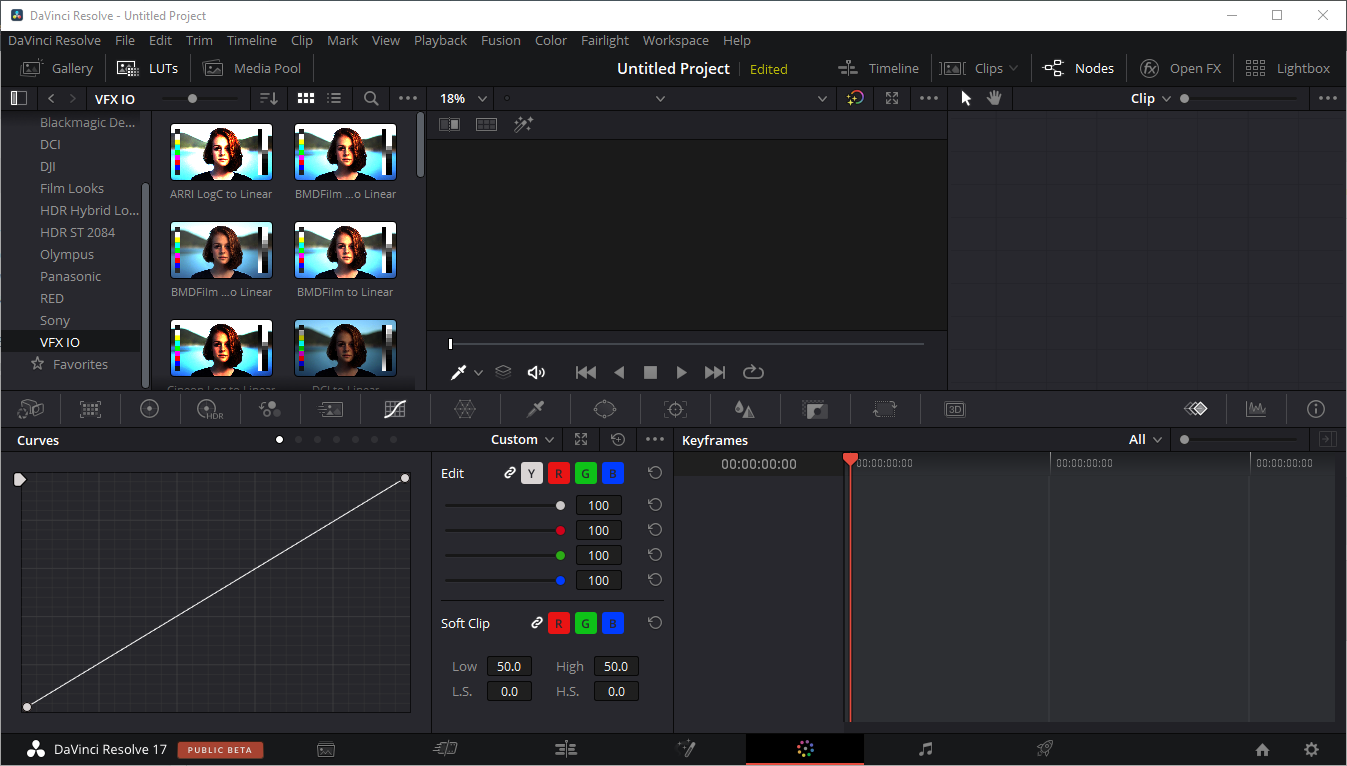Open the Custom curves mode dropdown
The image size is (1347, 766).
point(523,440)
